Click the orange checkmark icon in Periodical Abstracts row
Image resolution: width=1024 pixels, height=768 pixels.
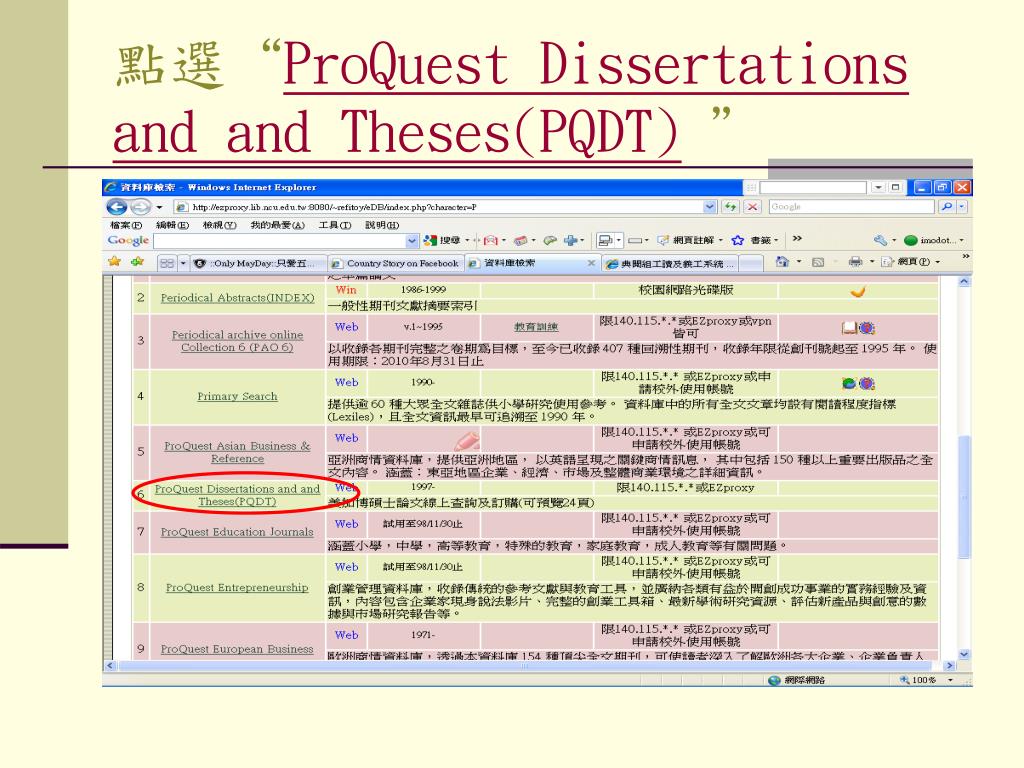click(x=858, y=291)
